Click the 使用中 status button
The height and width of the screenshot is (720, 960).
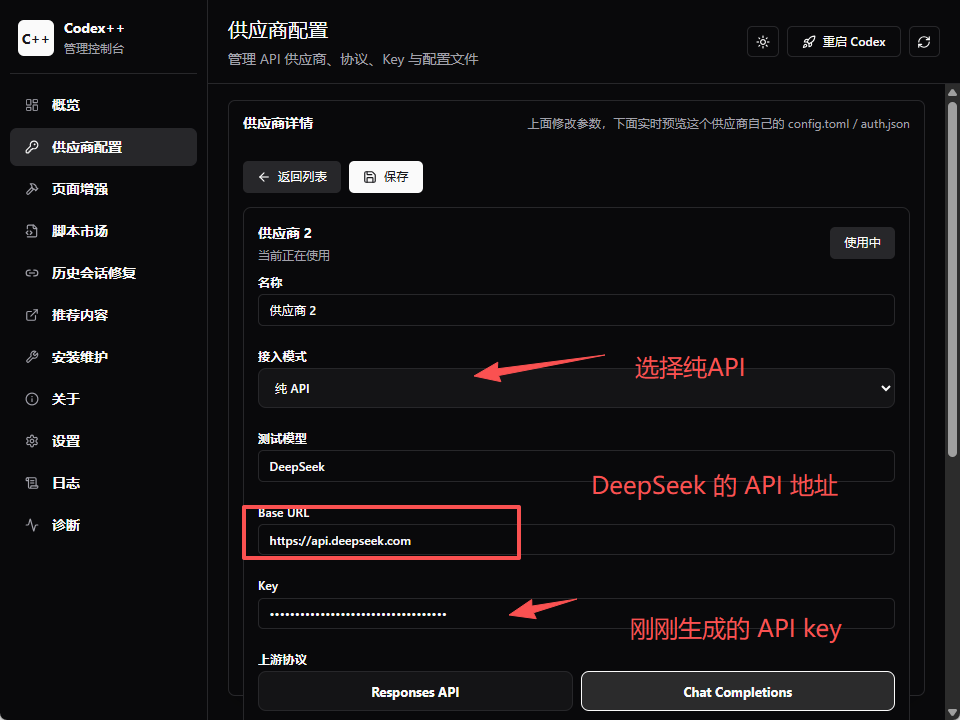862,243
